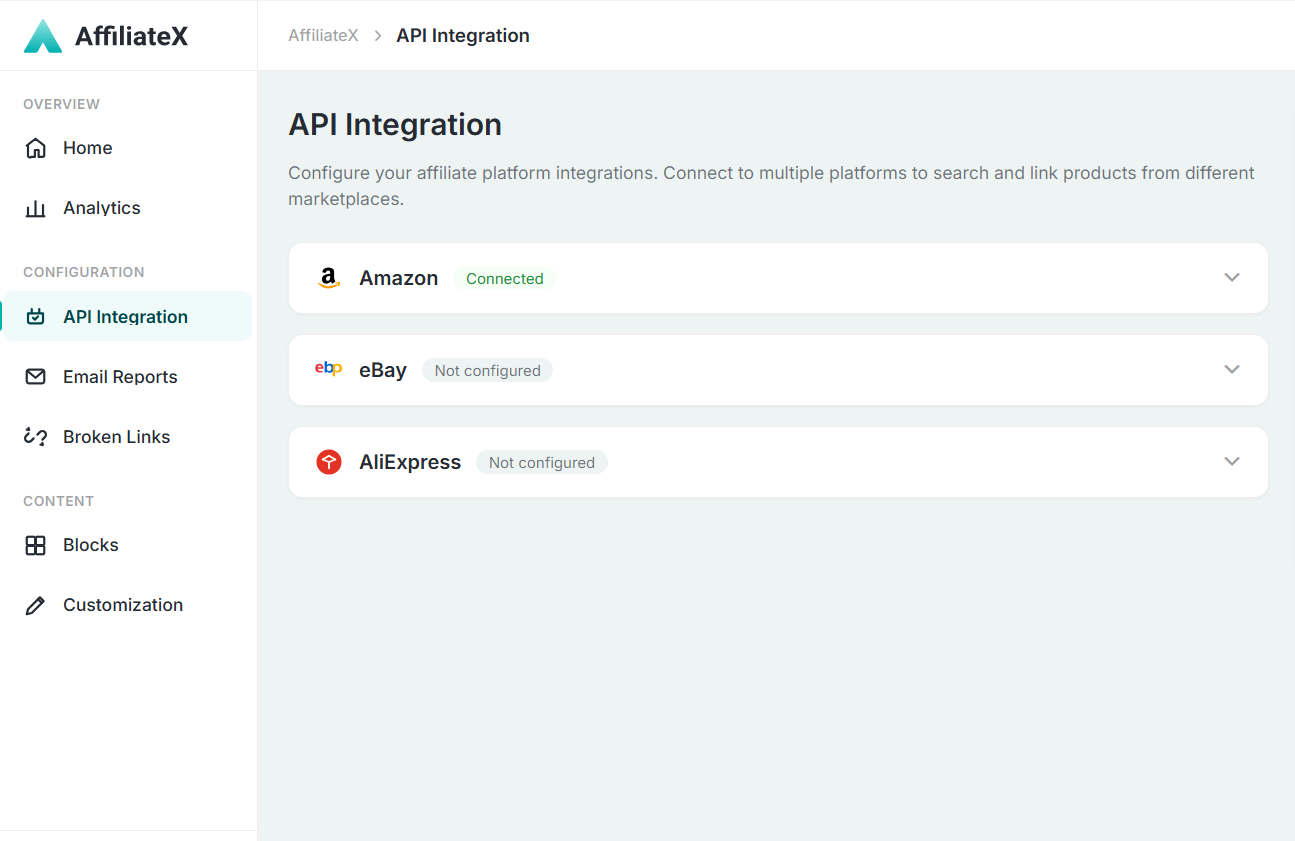The height and width of the screenshot is (841, 1295).
Task: Go to Email Reports page
Action: (x=128, y=377)
